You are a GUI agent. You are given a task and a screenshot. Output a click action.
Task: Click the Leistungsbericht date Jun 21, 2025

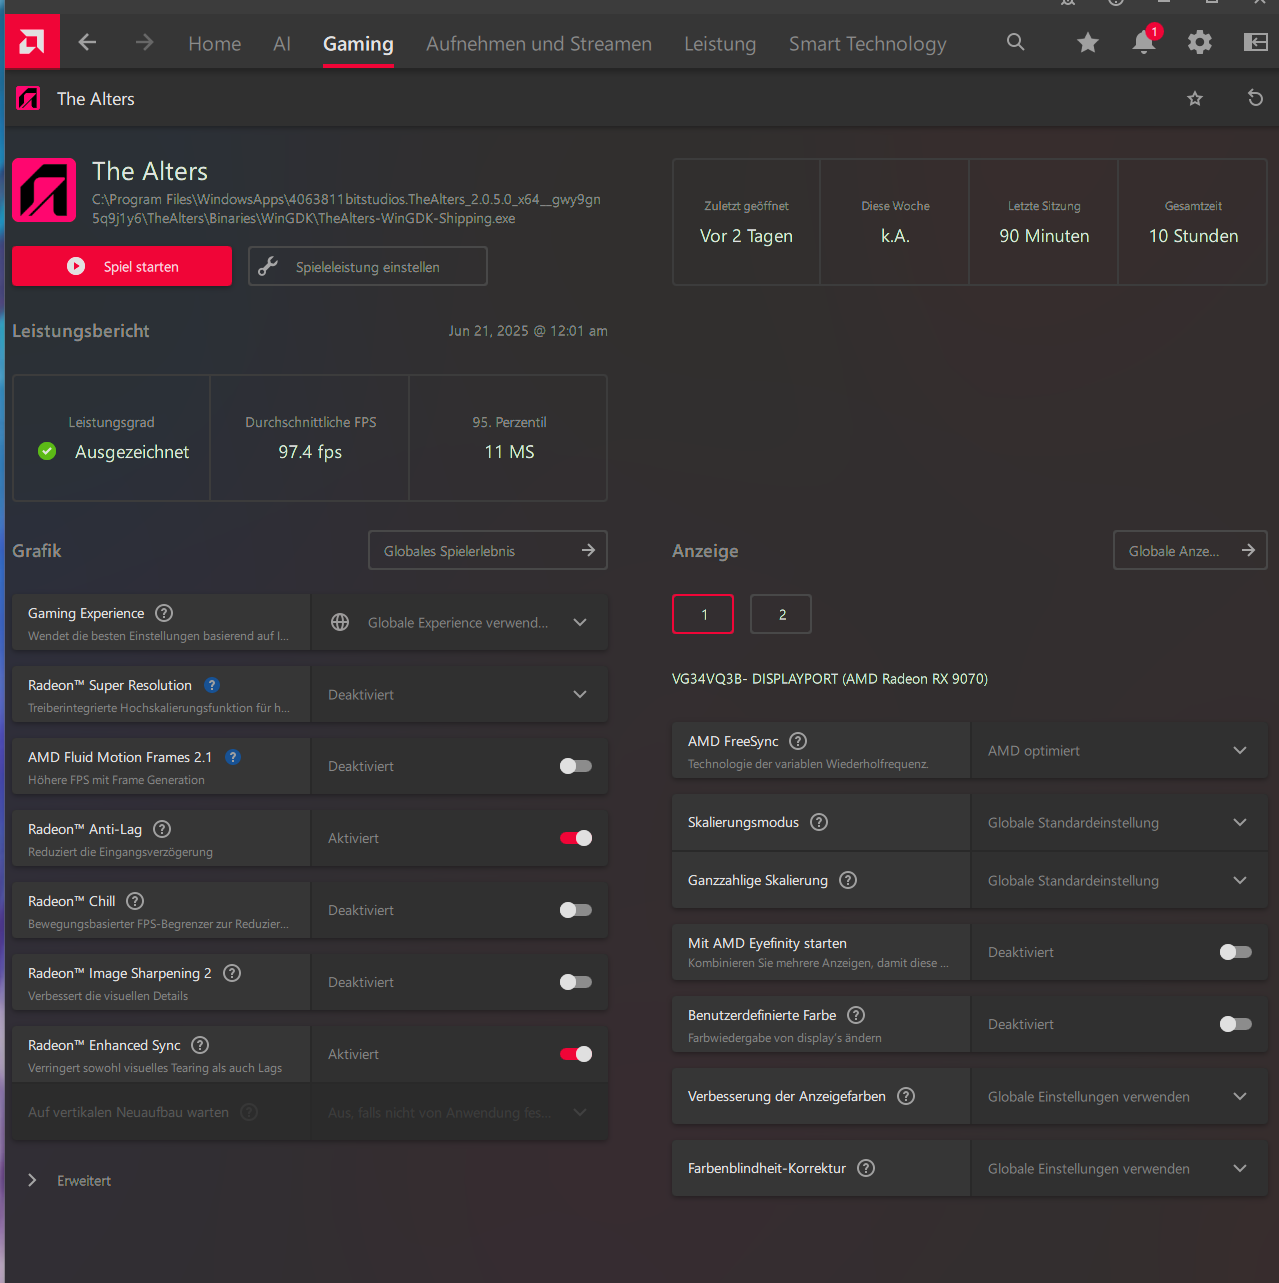[528, 331]
